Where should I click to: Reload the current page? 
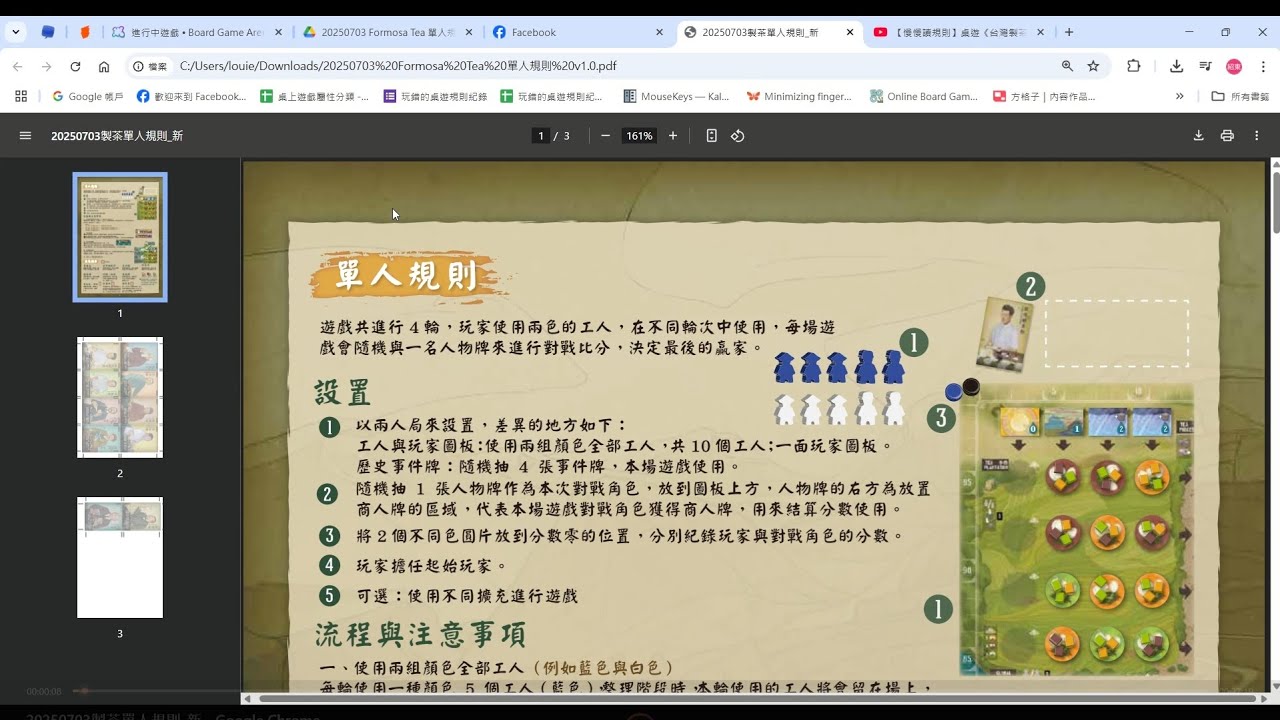[x=75, y=66]
